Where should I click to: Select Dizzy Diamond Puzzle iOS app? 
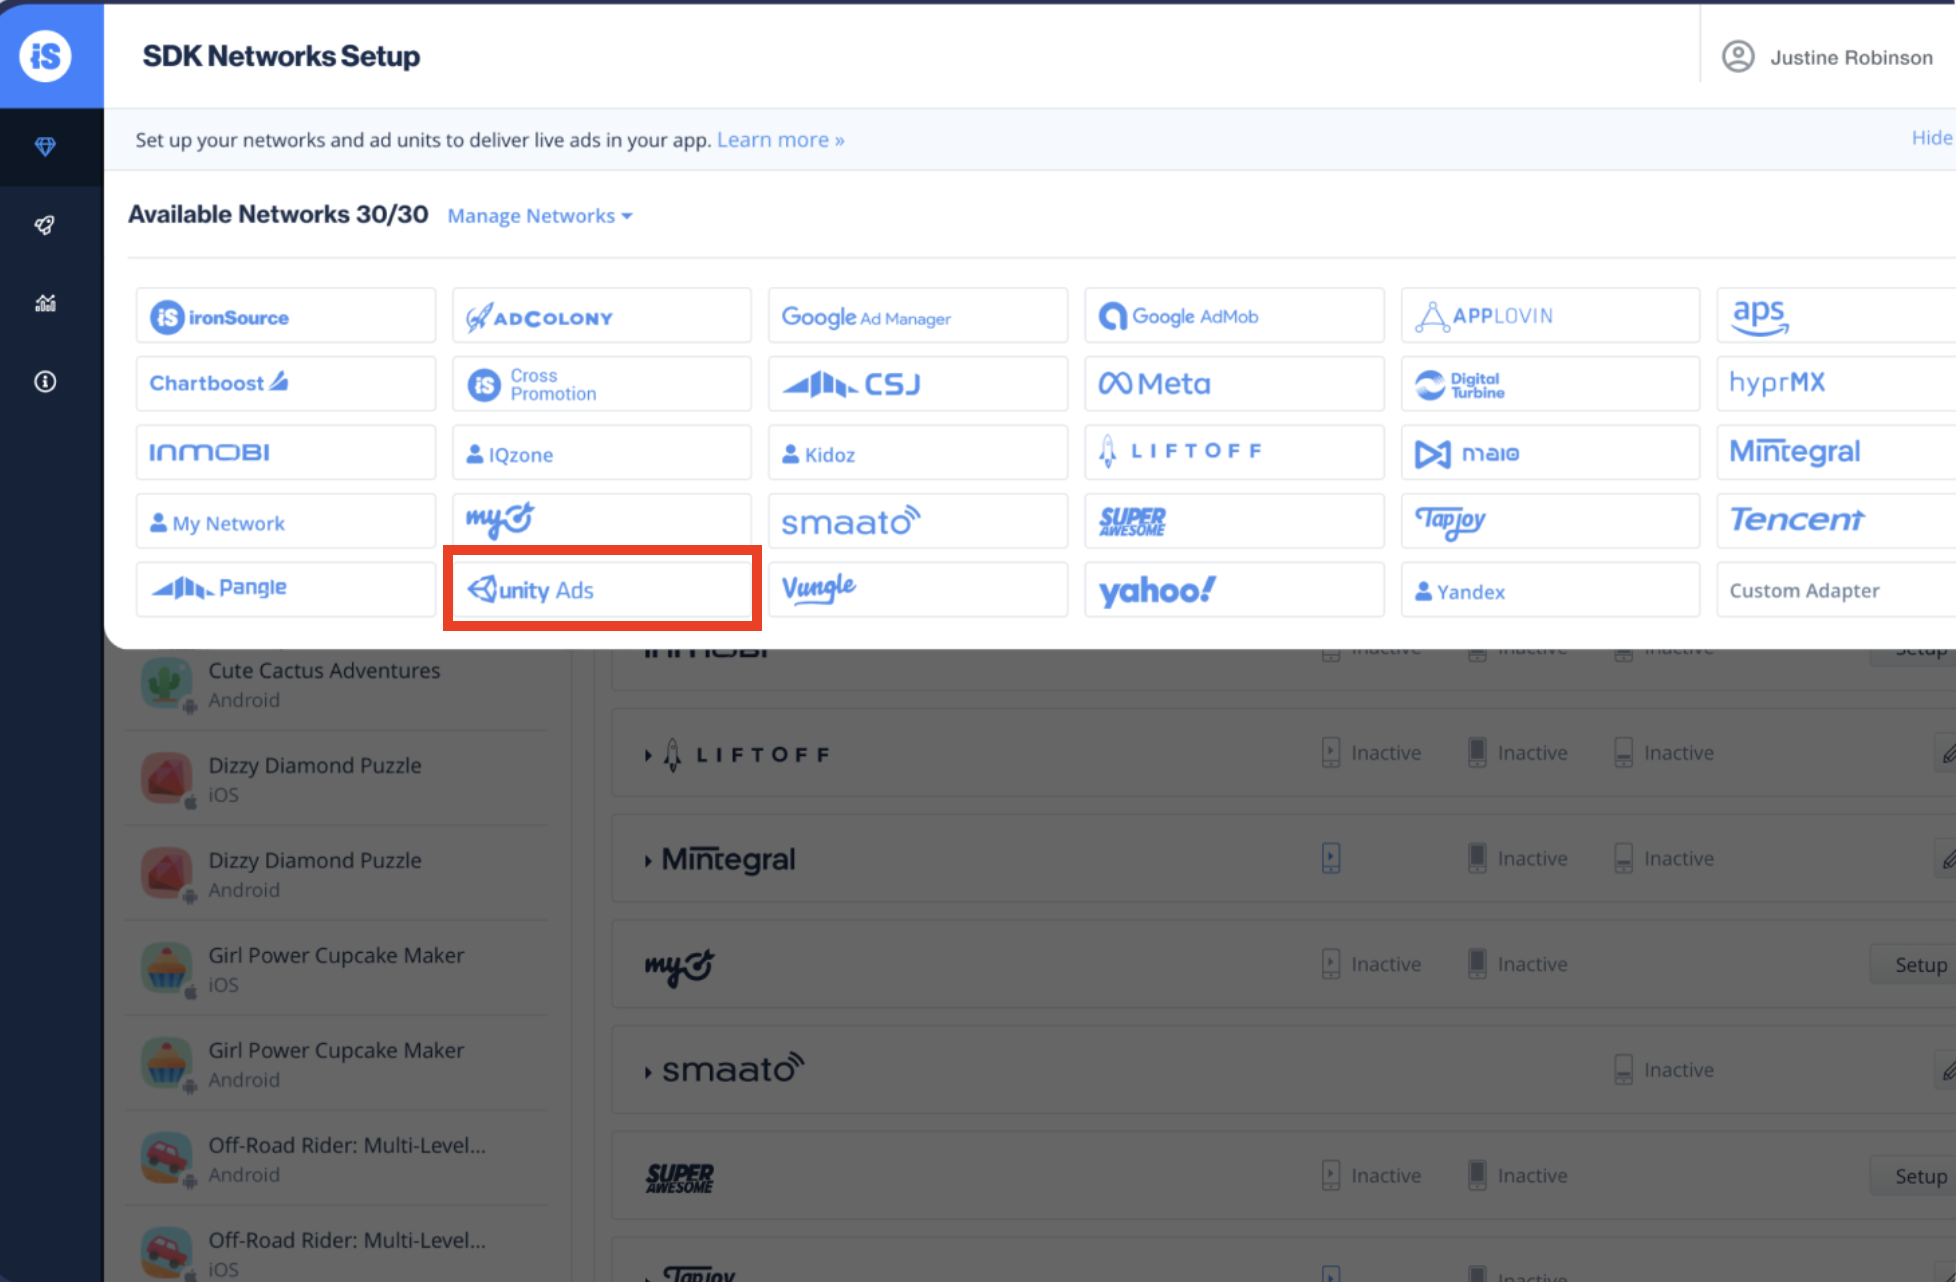coord(314,779)
